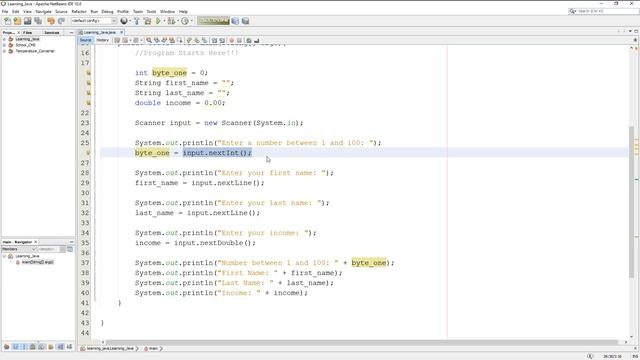The height and width of the screenshot is (360, 640).
Task: Click line number 37 in the gutter
Action: tap(85, 263)
